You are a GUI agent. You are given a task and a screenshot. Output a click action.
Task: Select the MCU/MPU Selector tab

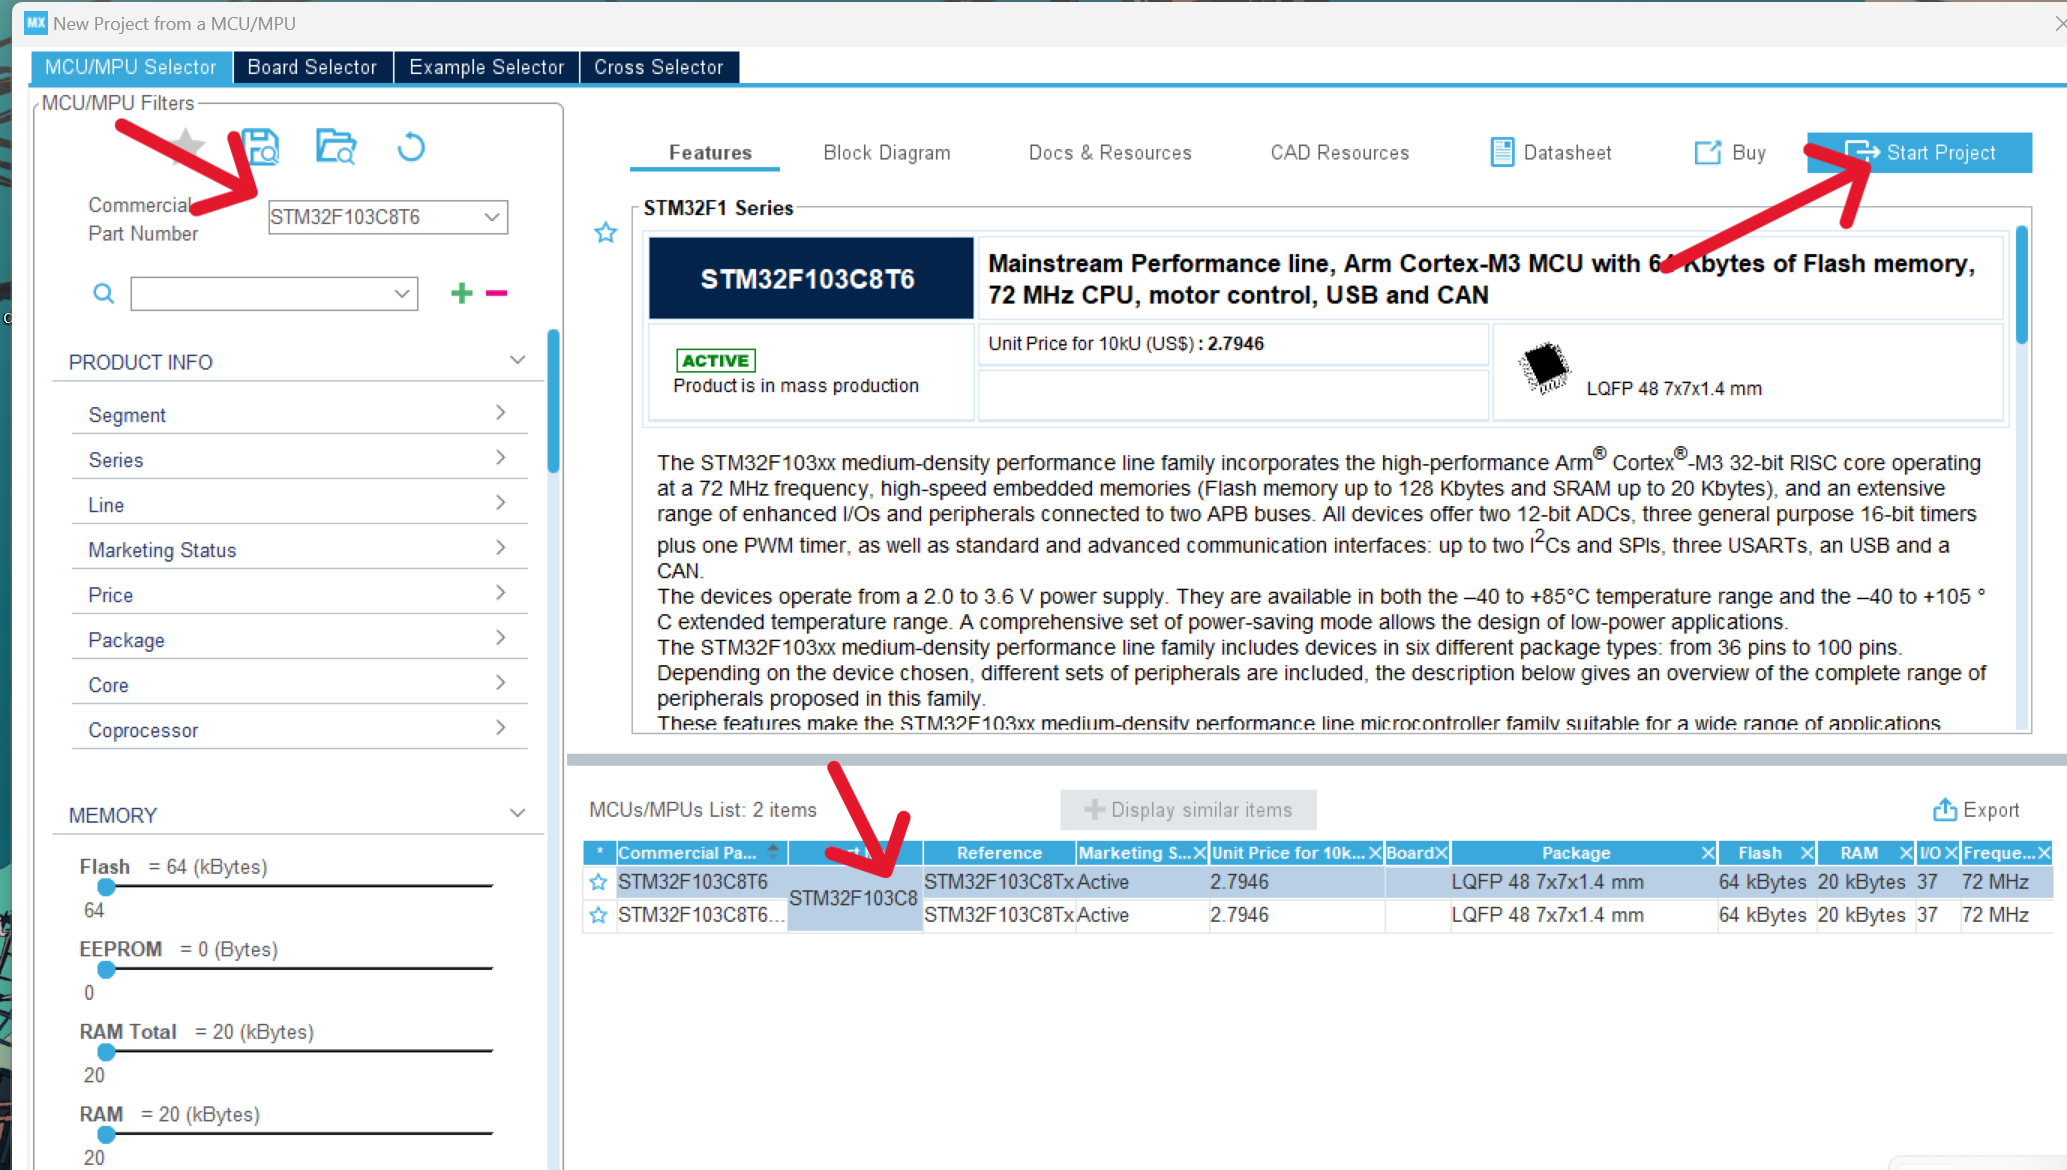tap(131, 67)
